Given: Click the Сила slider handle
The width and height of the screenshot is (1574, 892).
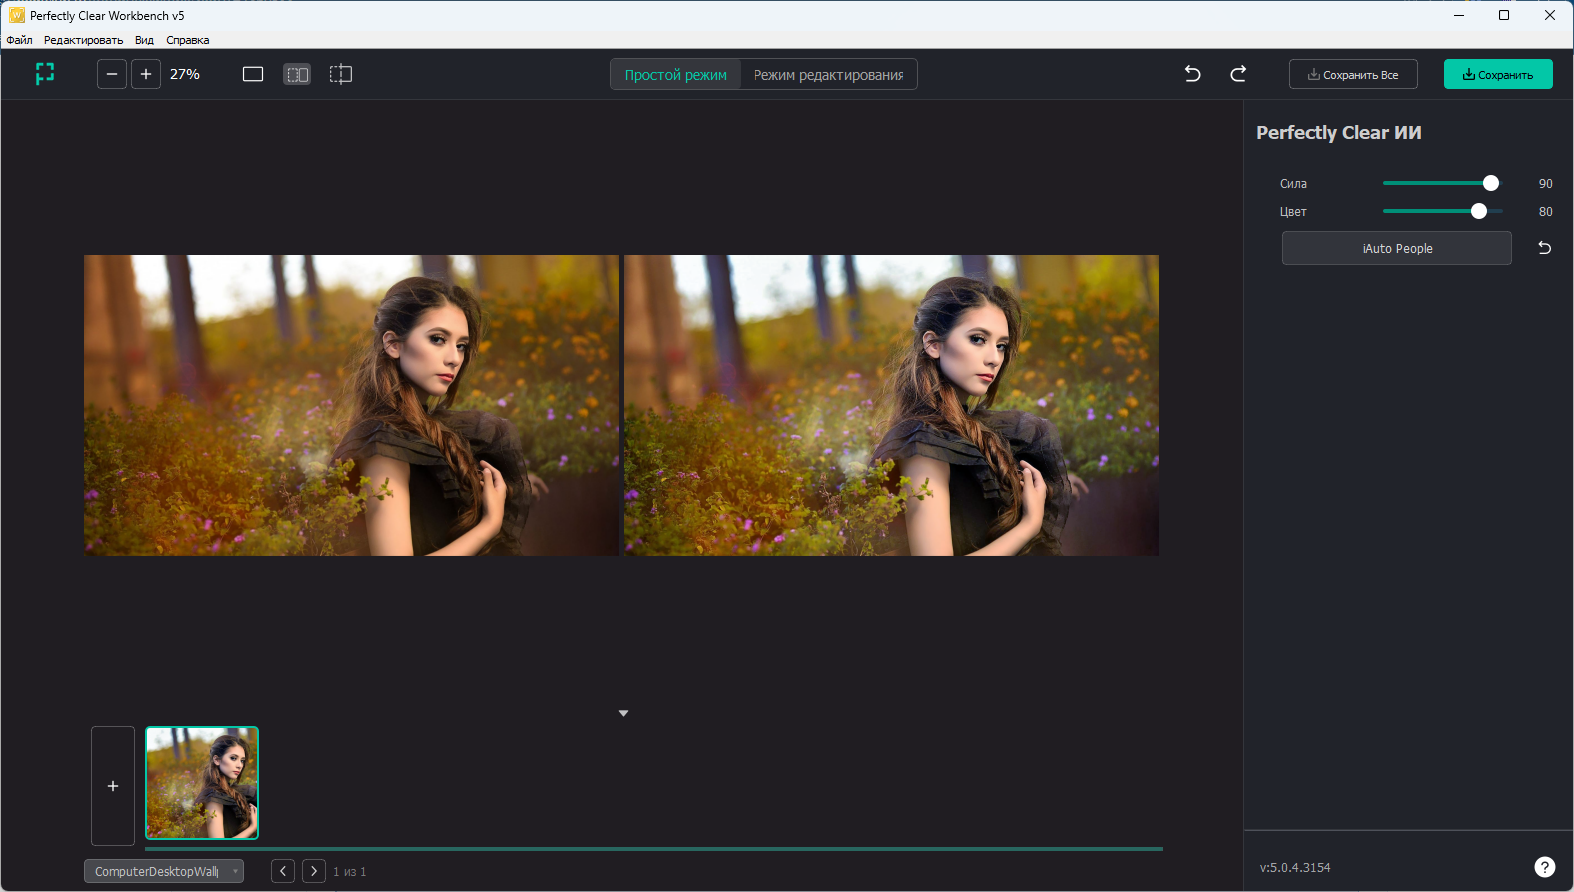Looking at the screenshot, I should [x=1491, y=183].
